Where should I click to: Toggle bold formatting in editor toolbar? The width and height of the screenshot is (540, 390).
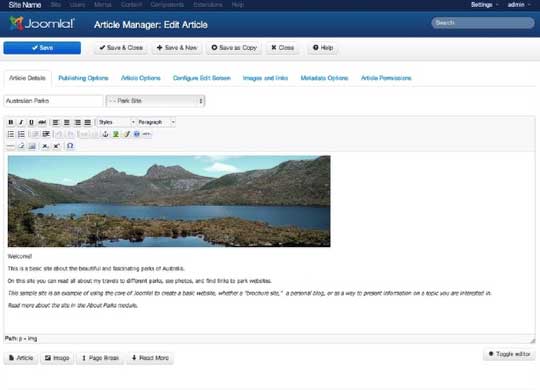point(11,122)
